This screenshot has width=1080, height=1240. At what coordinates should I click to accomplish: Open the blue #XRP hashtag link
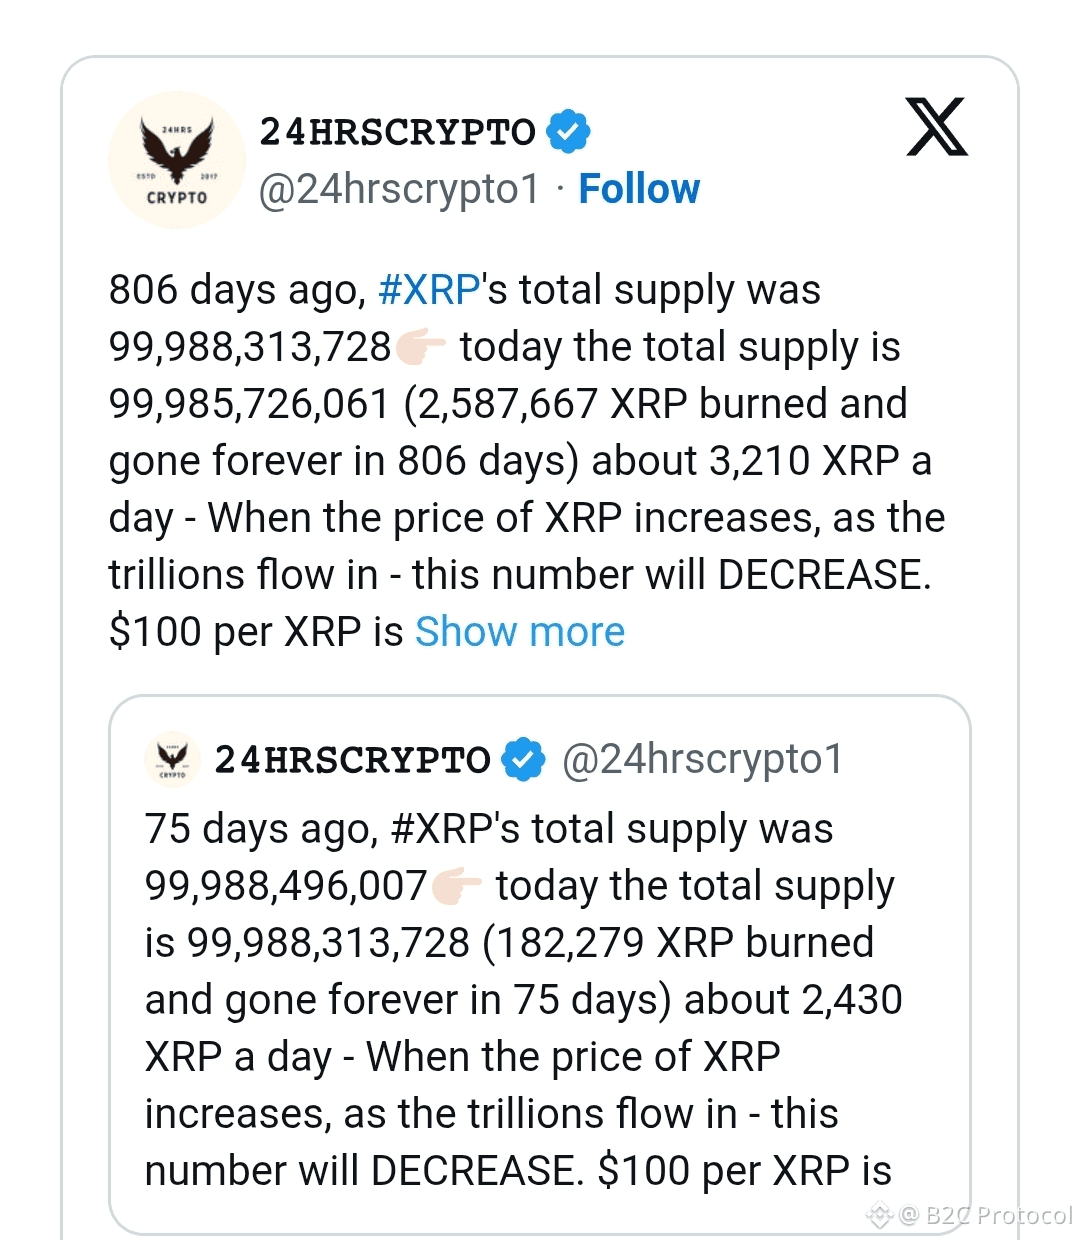click(429, 290)
